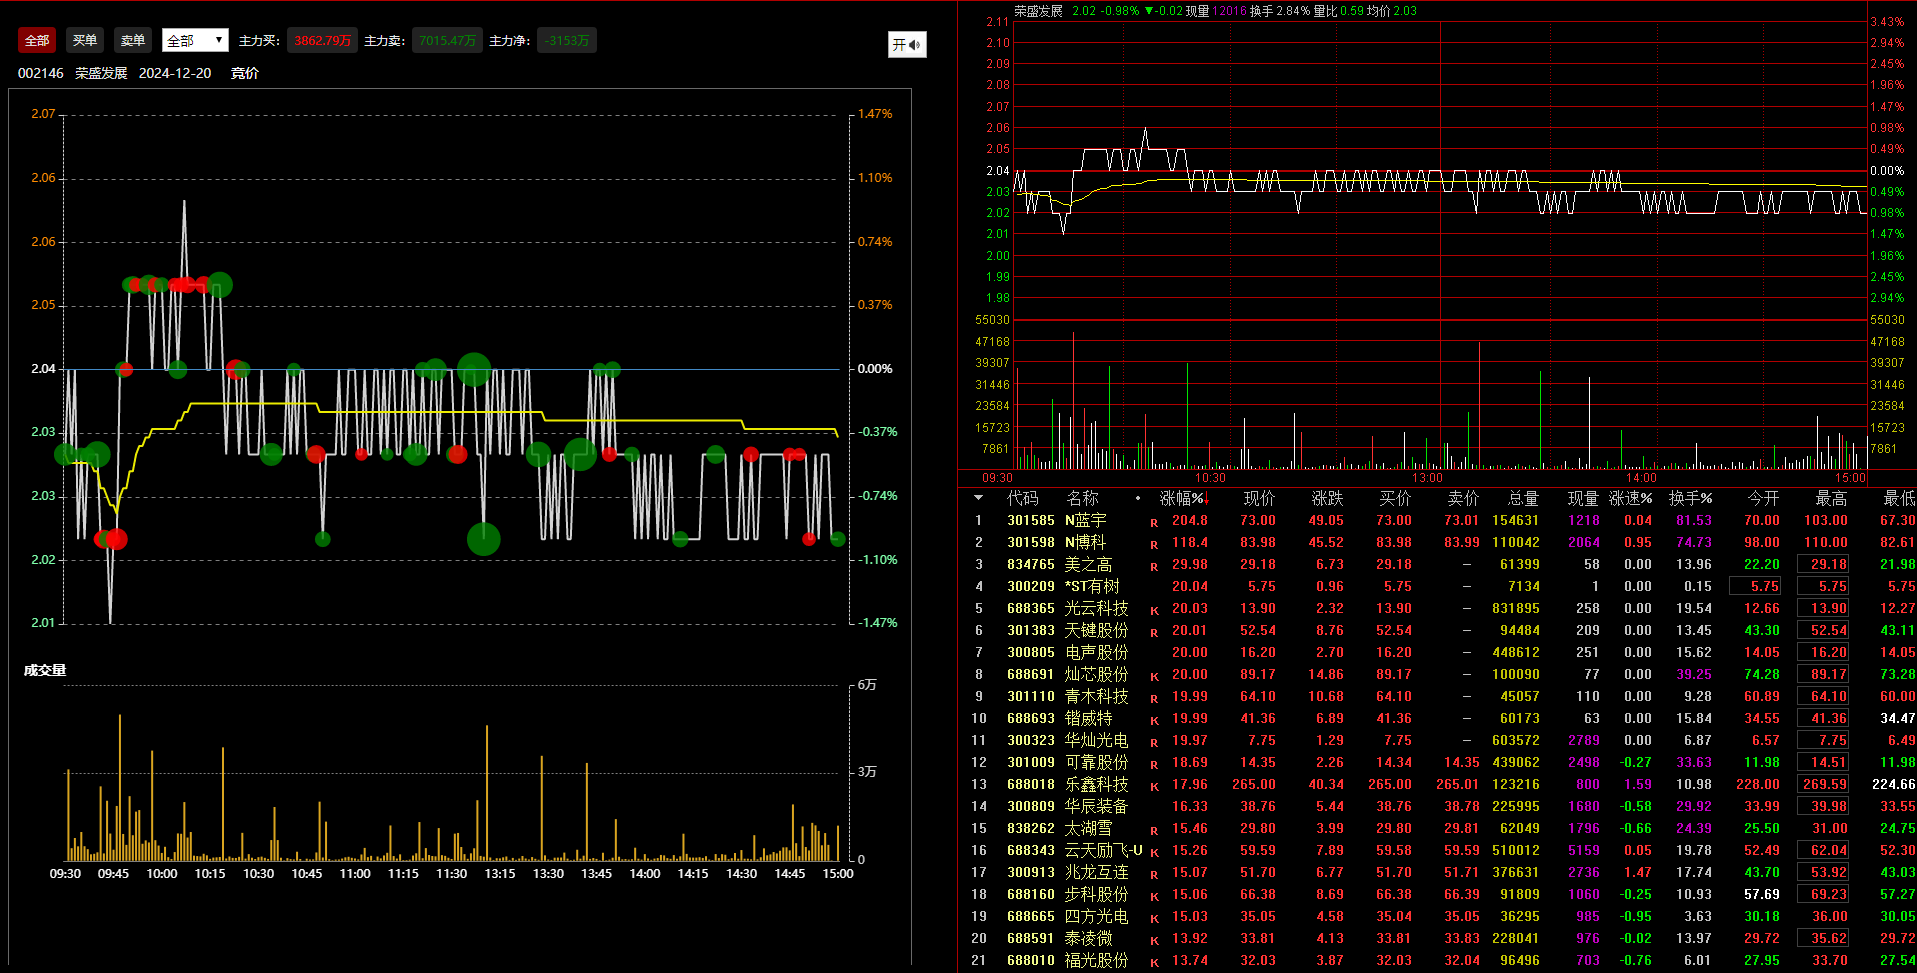Click the red sort arrow beside 涨幅%

[x=1208, y=498]
